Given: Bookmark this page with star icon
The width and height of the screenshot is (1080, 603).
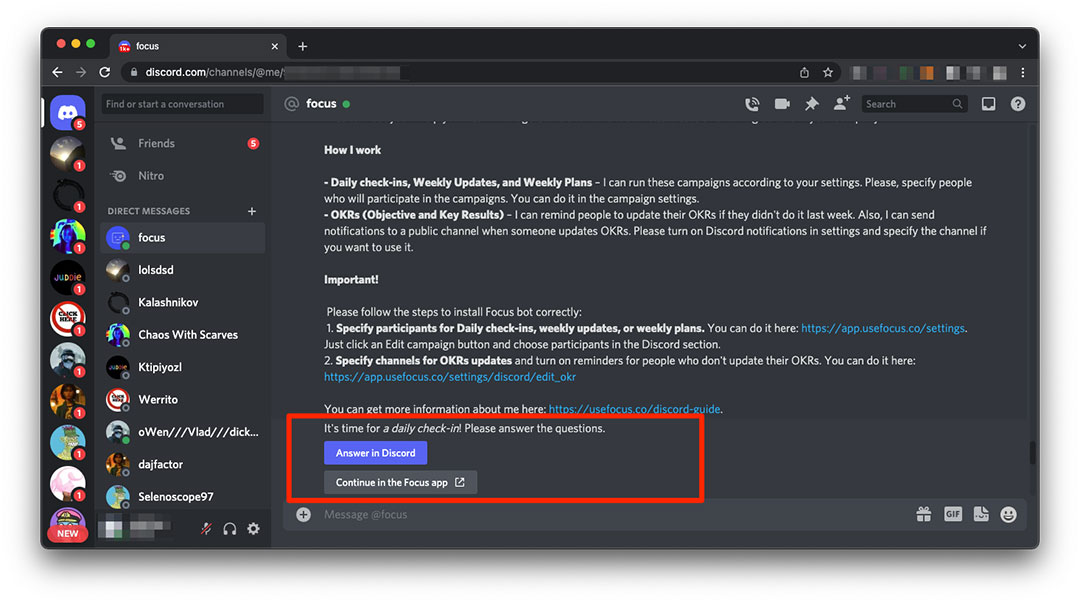Looking at the screenshot, I should click(x=828, y=72).
